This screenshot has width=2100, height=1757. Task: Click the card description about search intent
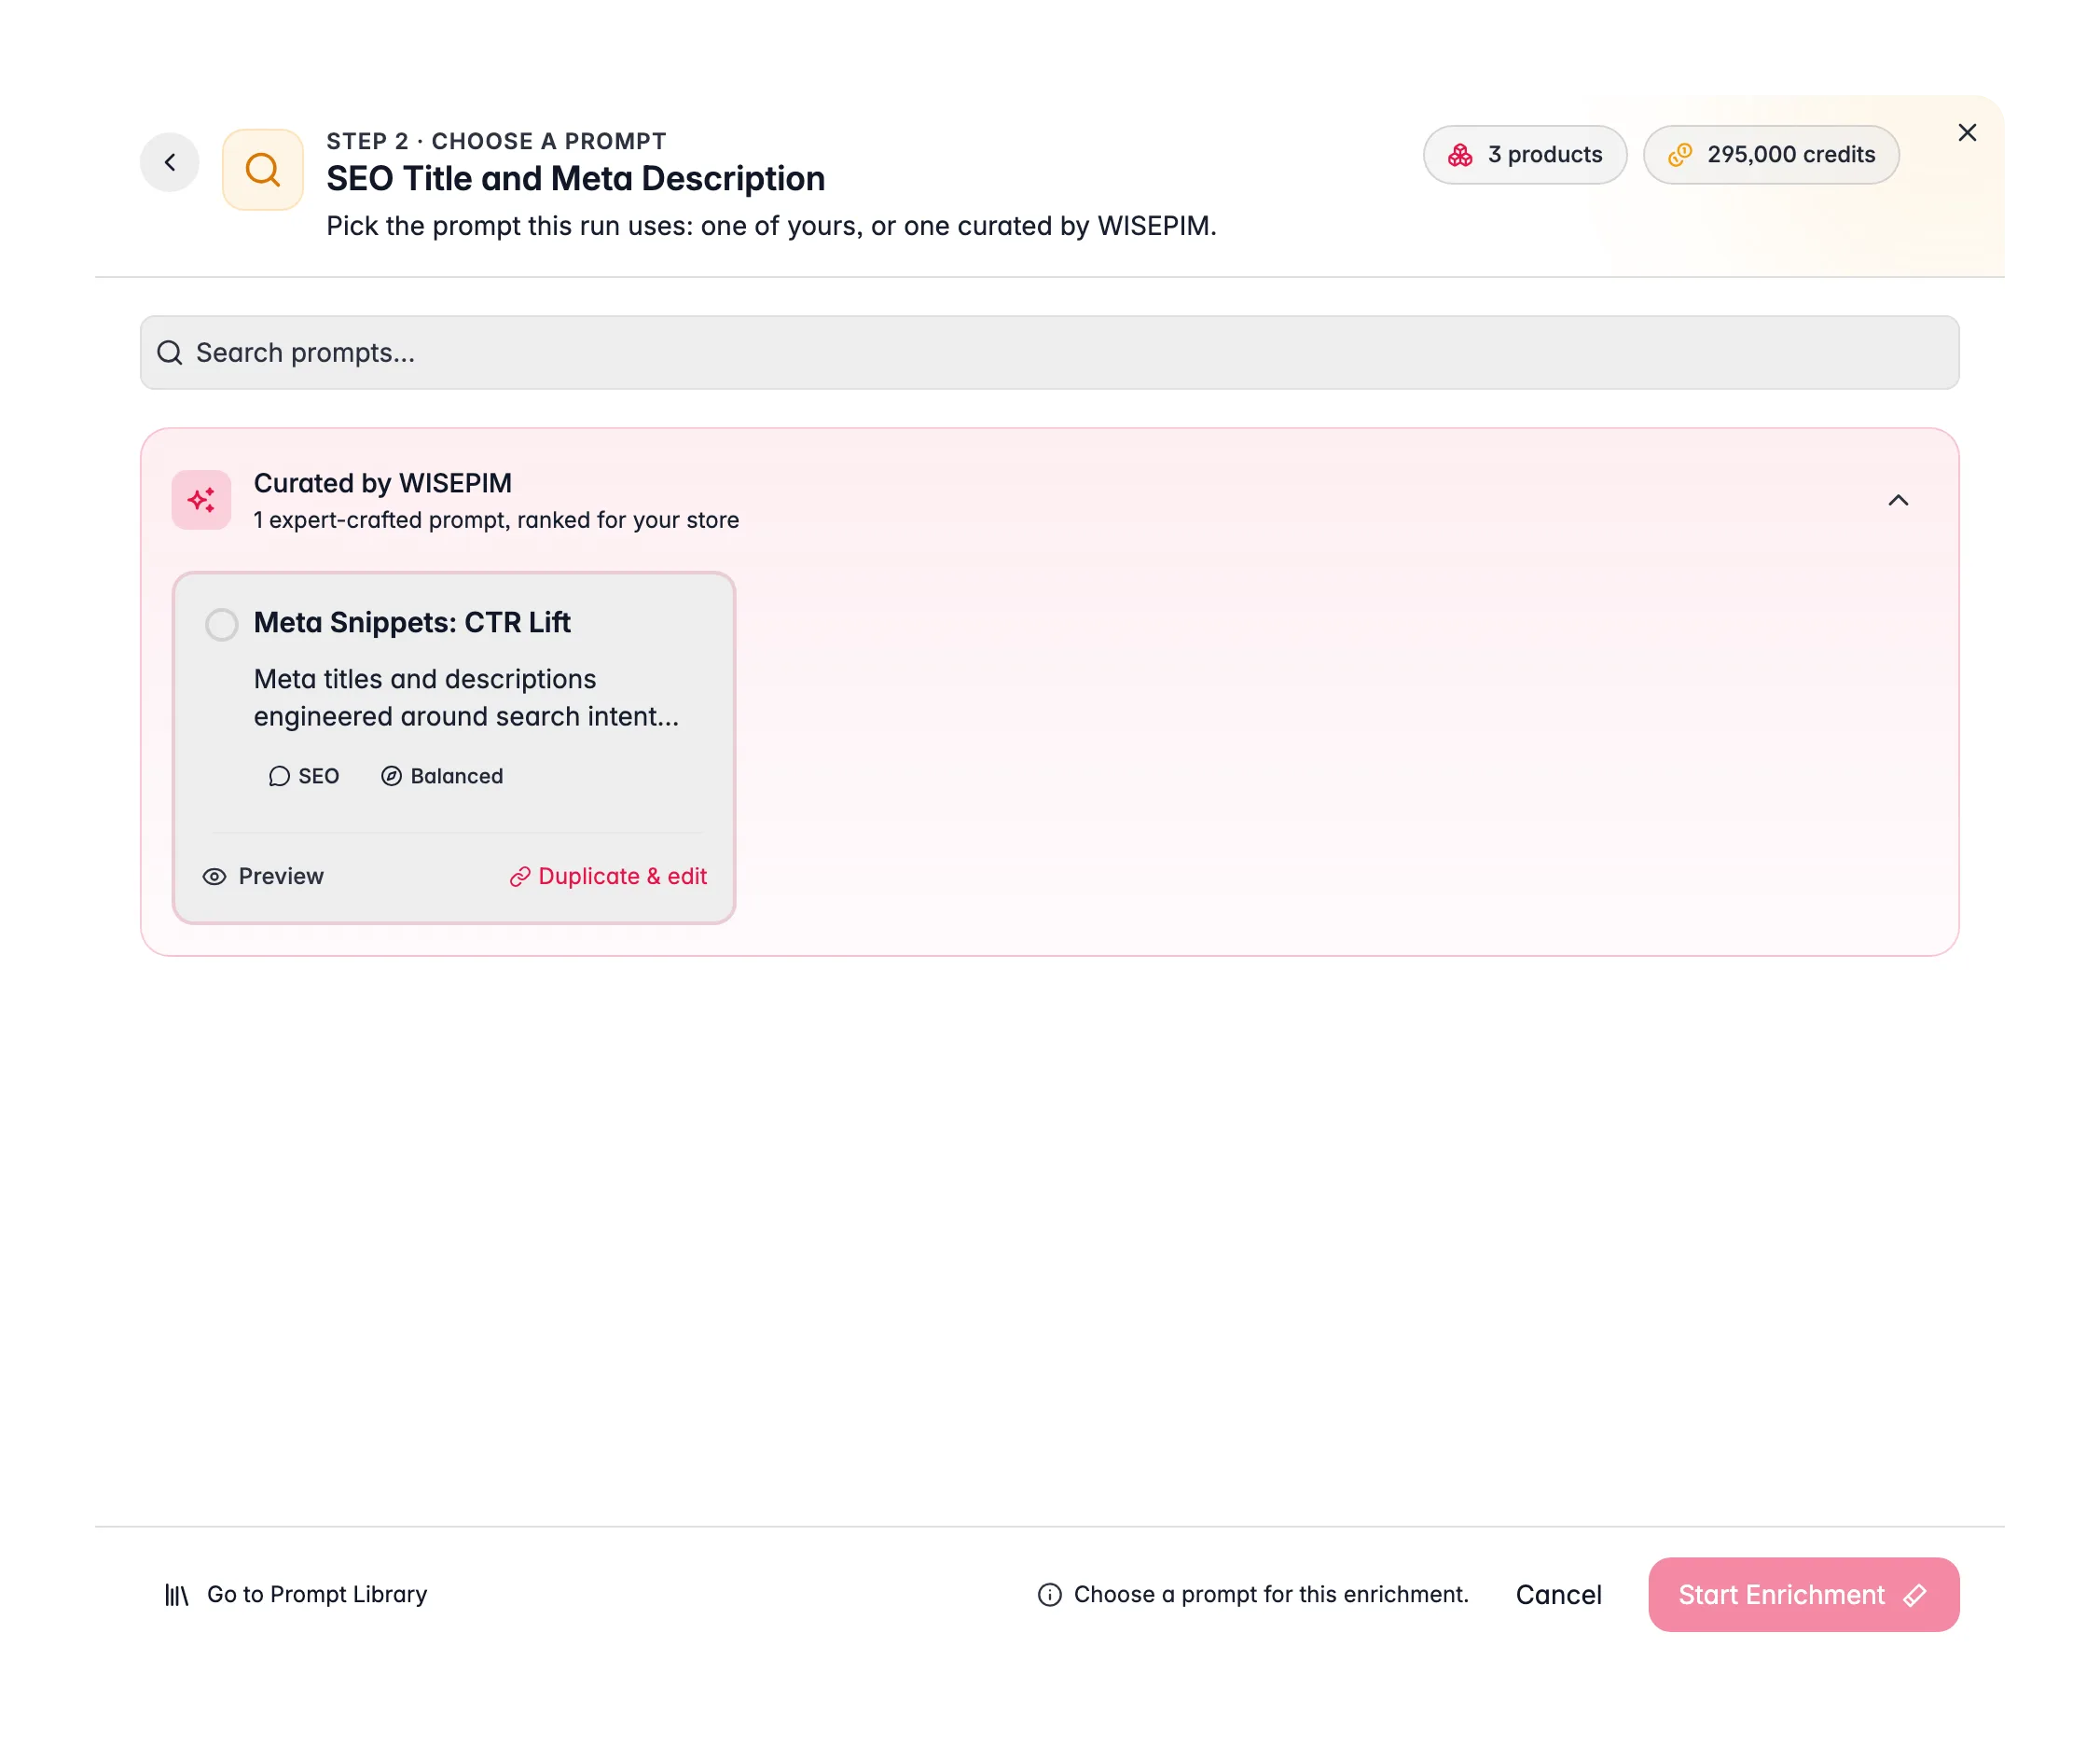(x=466, y=698)
